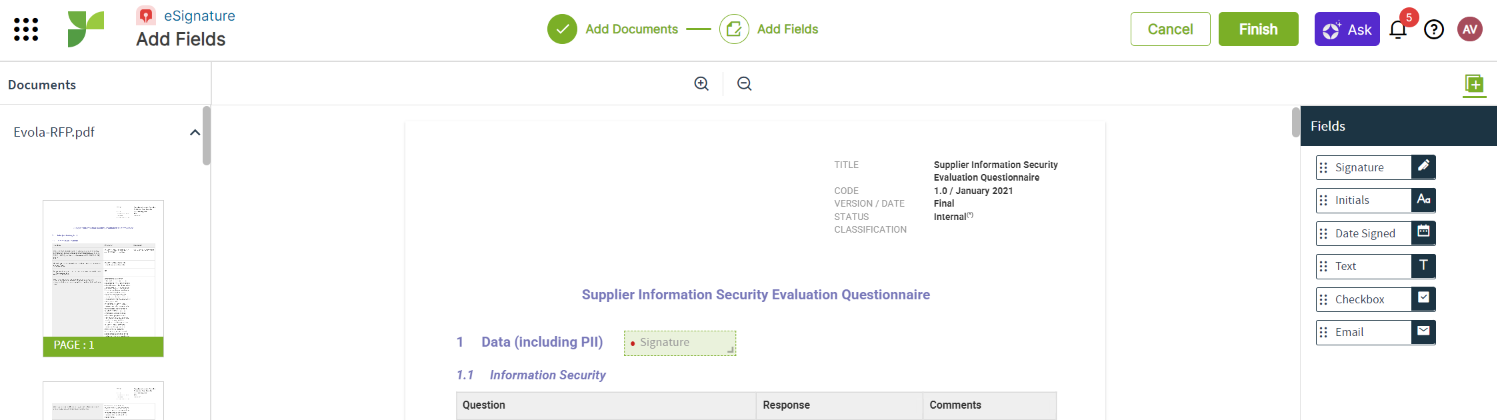Click the '1.1 Information Security' heading
The height and width of the screenshot is (420, 1497).
pos(531,375)
